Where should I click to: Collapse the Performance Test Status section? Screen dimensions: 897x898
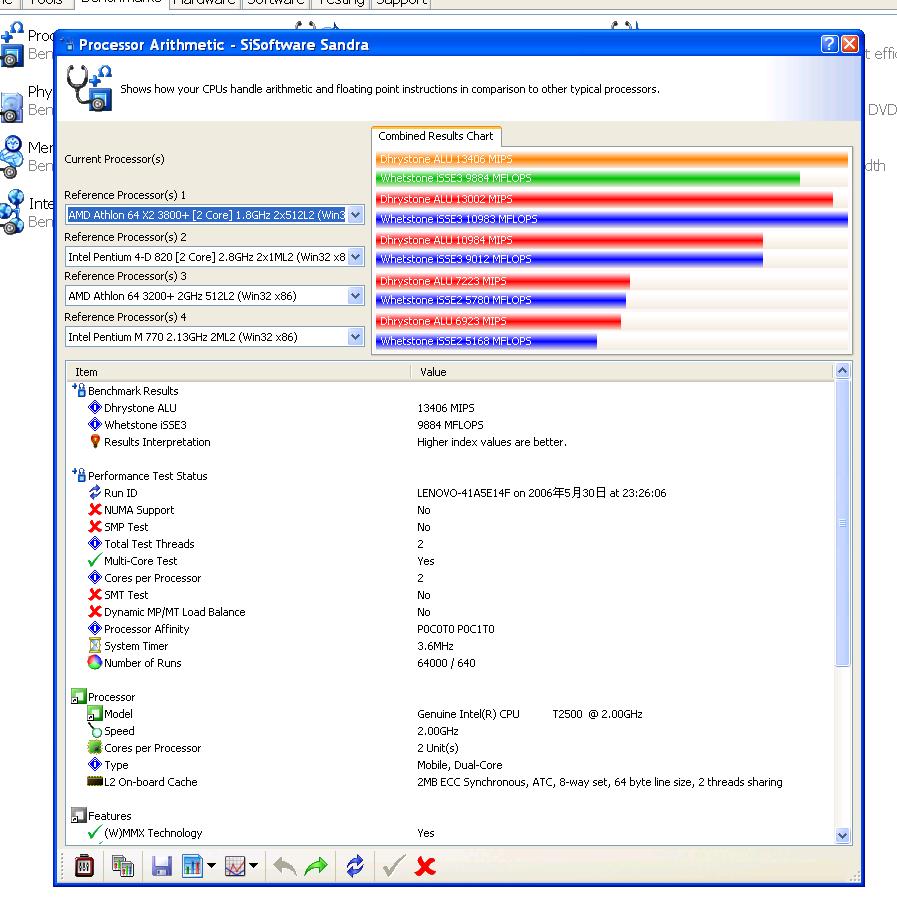tap(78, 476)
